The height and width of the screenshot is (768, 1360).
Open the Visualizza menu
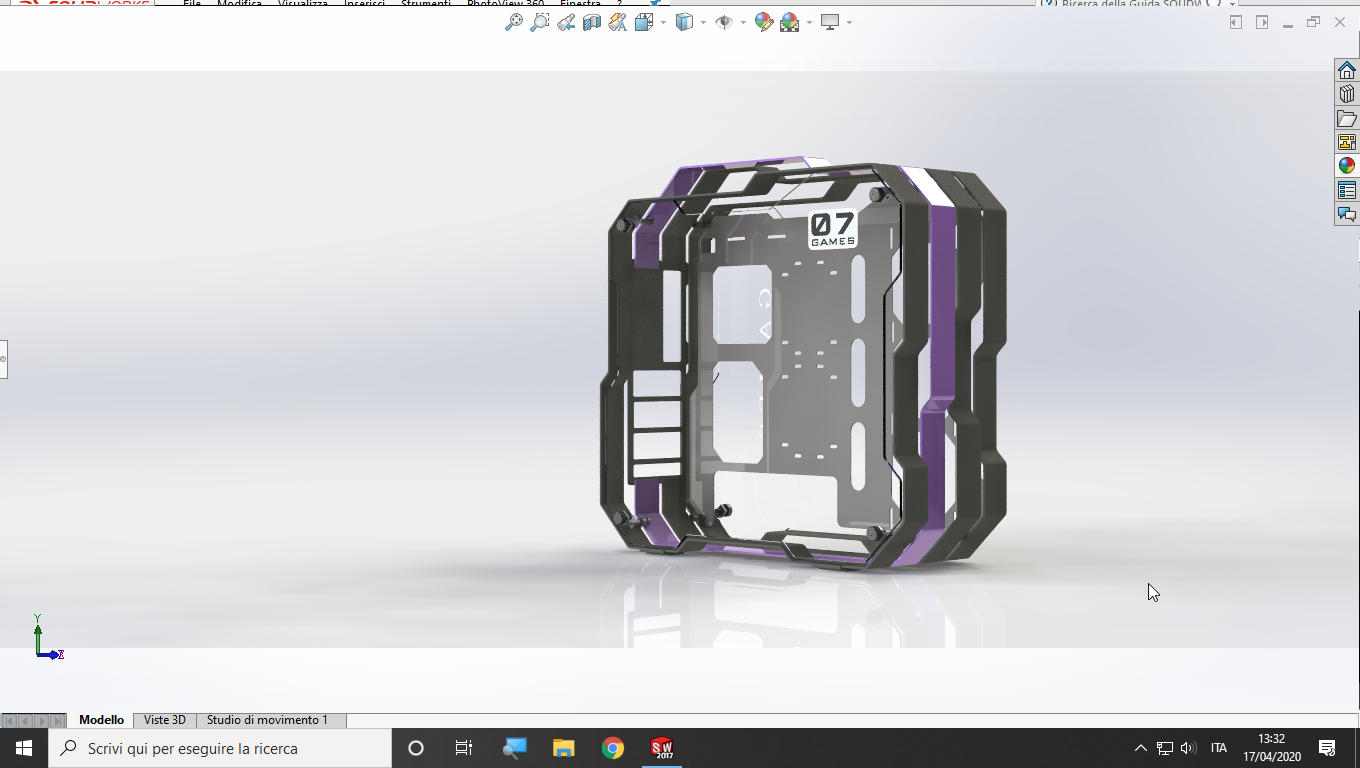coord(303,4)
